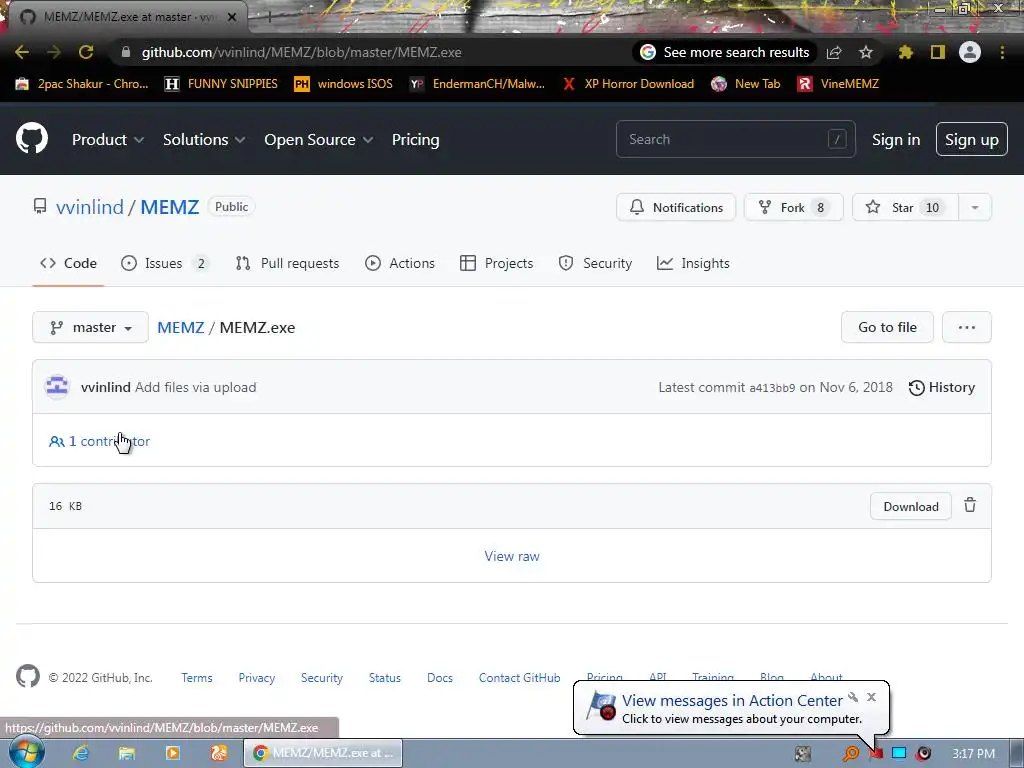Viewport: 1024px width, 768px height.
Task: Reload the page with refresh icon
Action: (86, 52)
